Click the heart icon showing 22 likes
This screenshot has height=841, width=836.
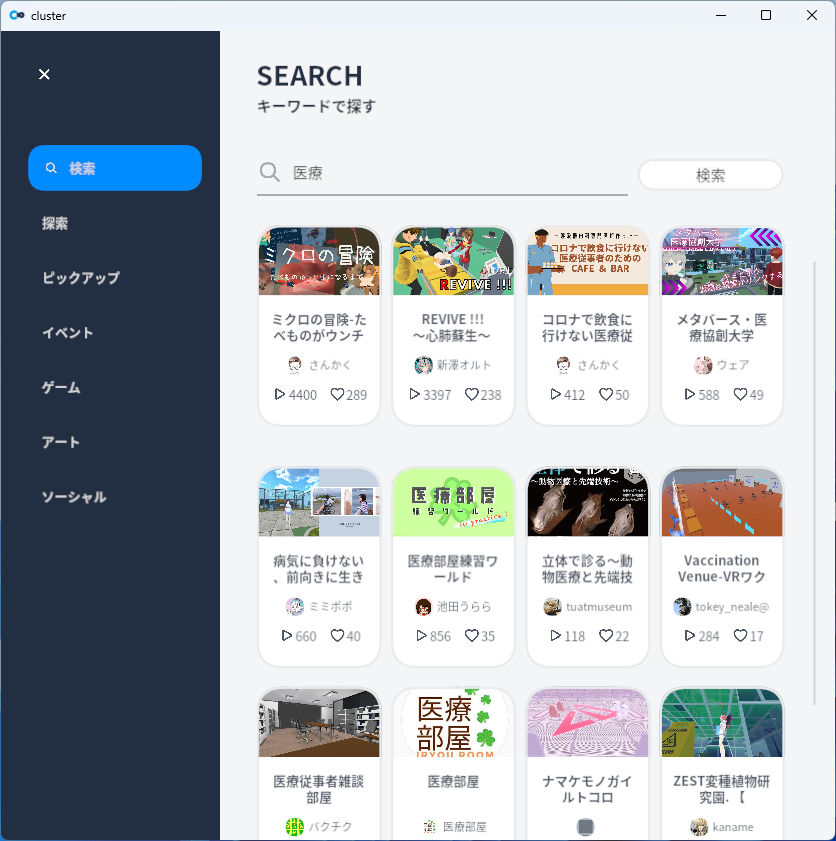(x=606, y=636)
